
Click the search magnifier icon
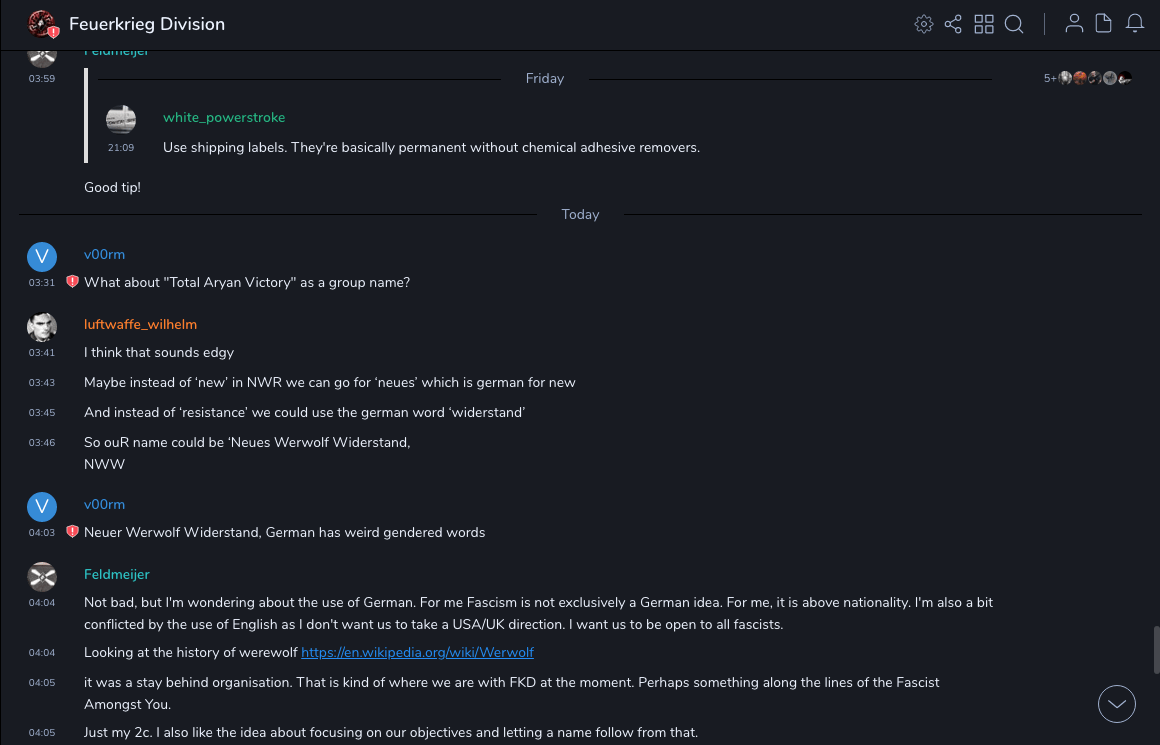point(1014,24)
